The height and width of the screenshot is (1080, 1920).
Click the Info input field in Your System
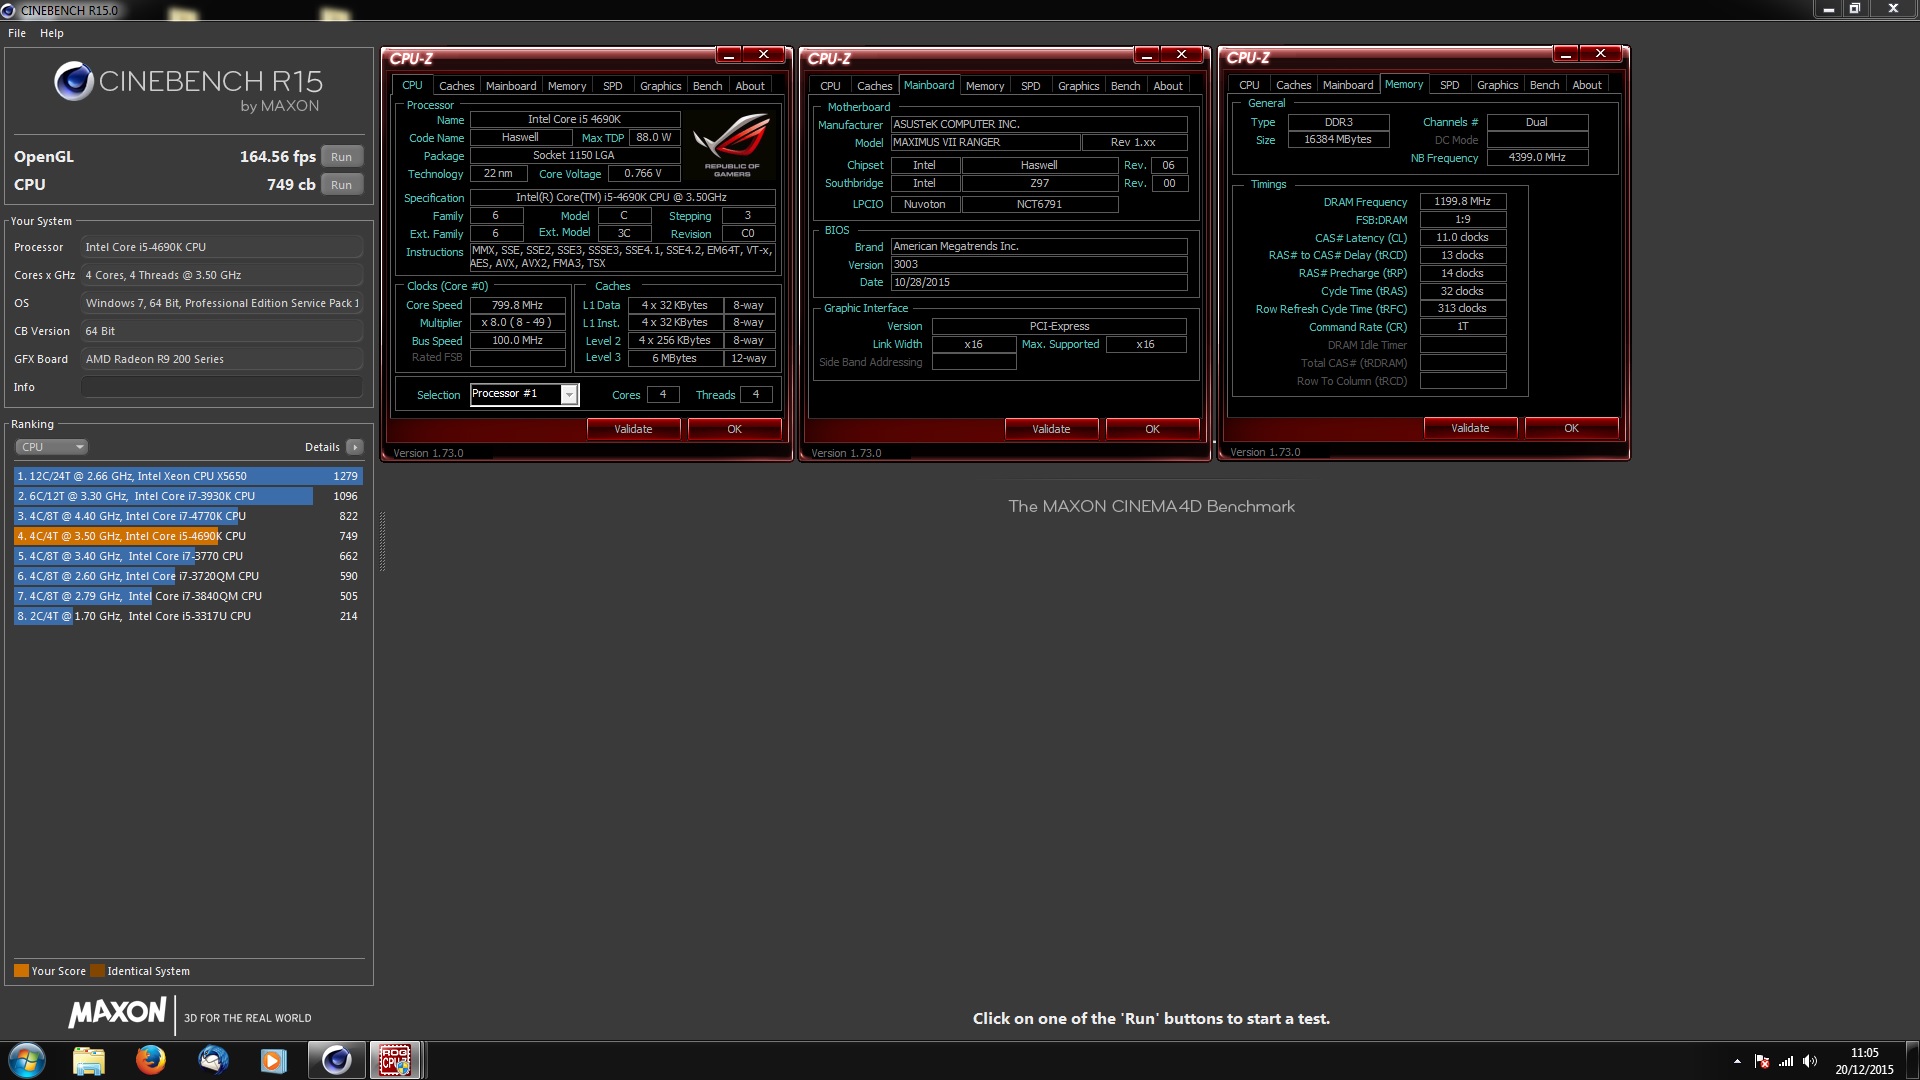(x=221, y=387)
